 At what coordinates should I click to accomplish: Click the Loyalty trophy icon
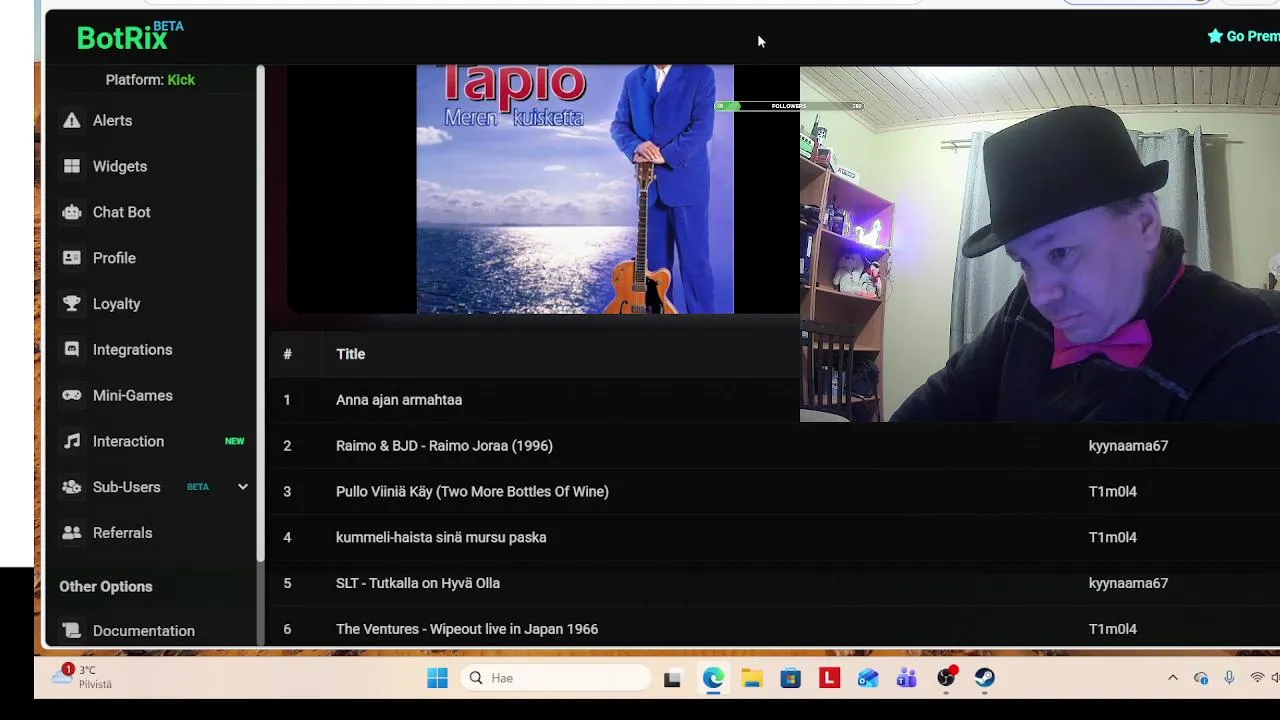pos(72,304)
